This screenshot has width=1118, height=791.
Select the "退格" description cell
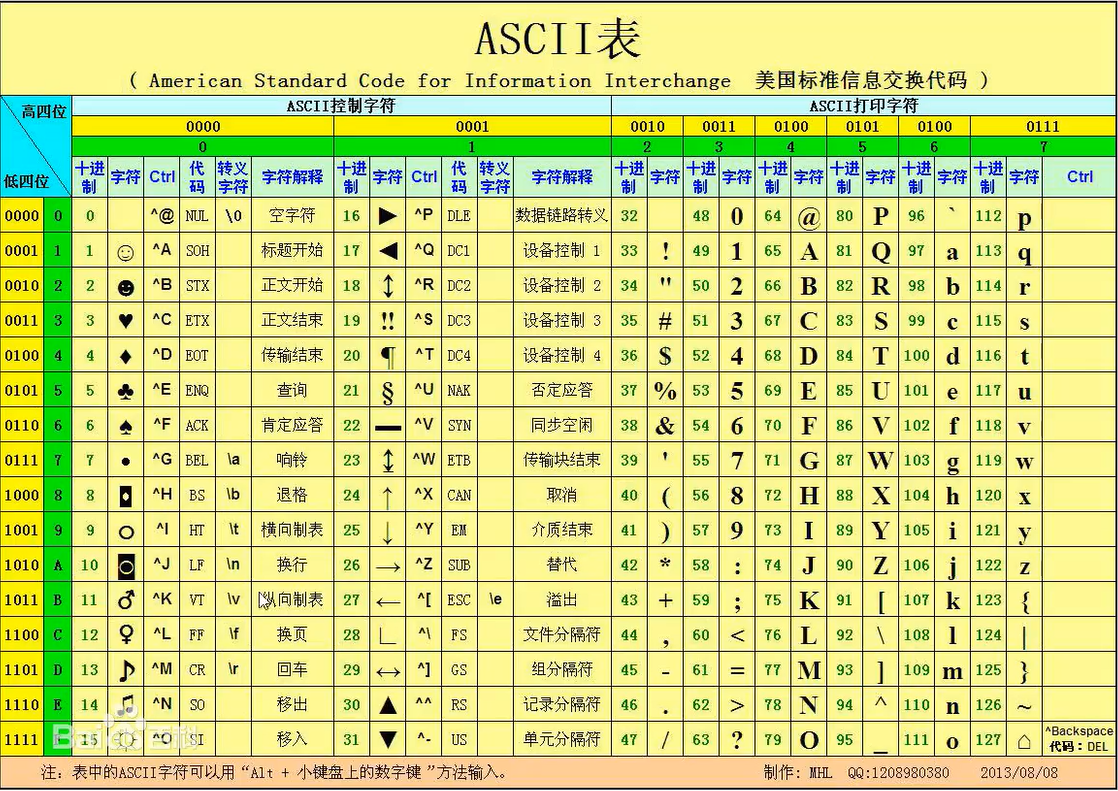point(292,494)
